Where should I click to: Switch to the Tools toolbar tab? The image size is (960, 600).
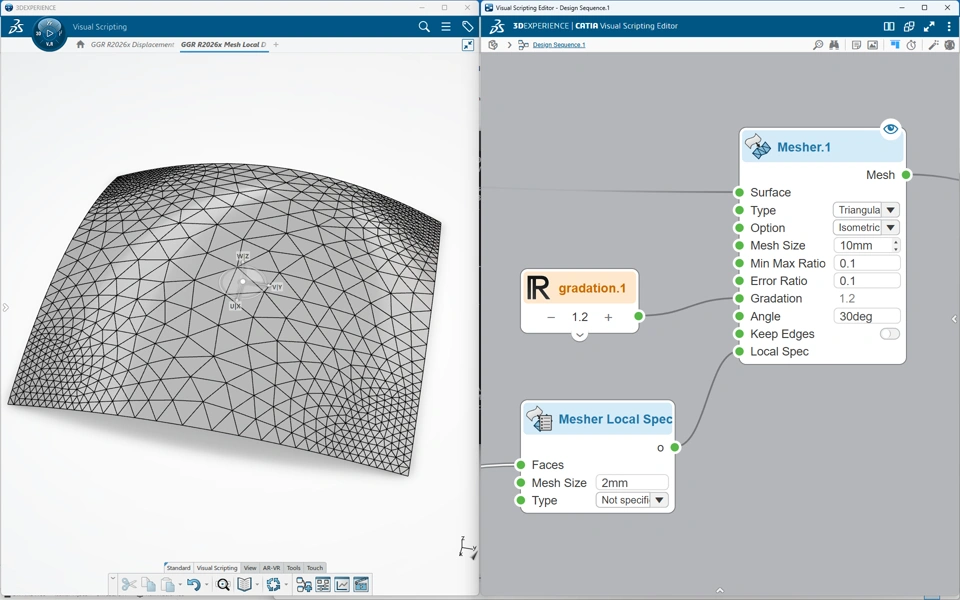293,568
